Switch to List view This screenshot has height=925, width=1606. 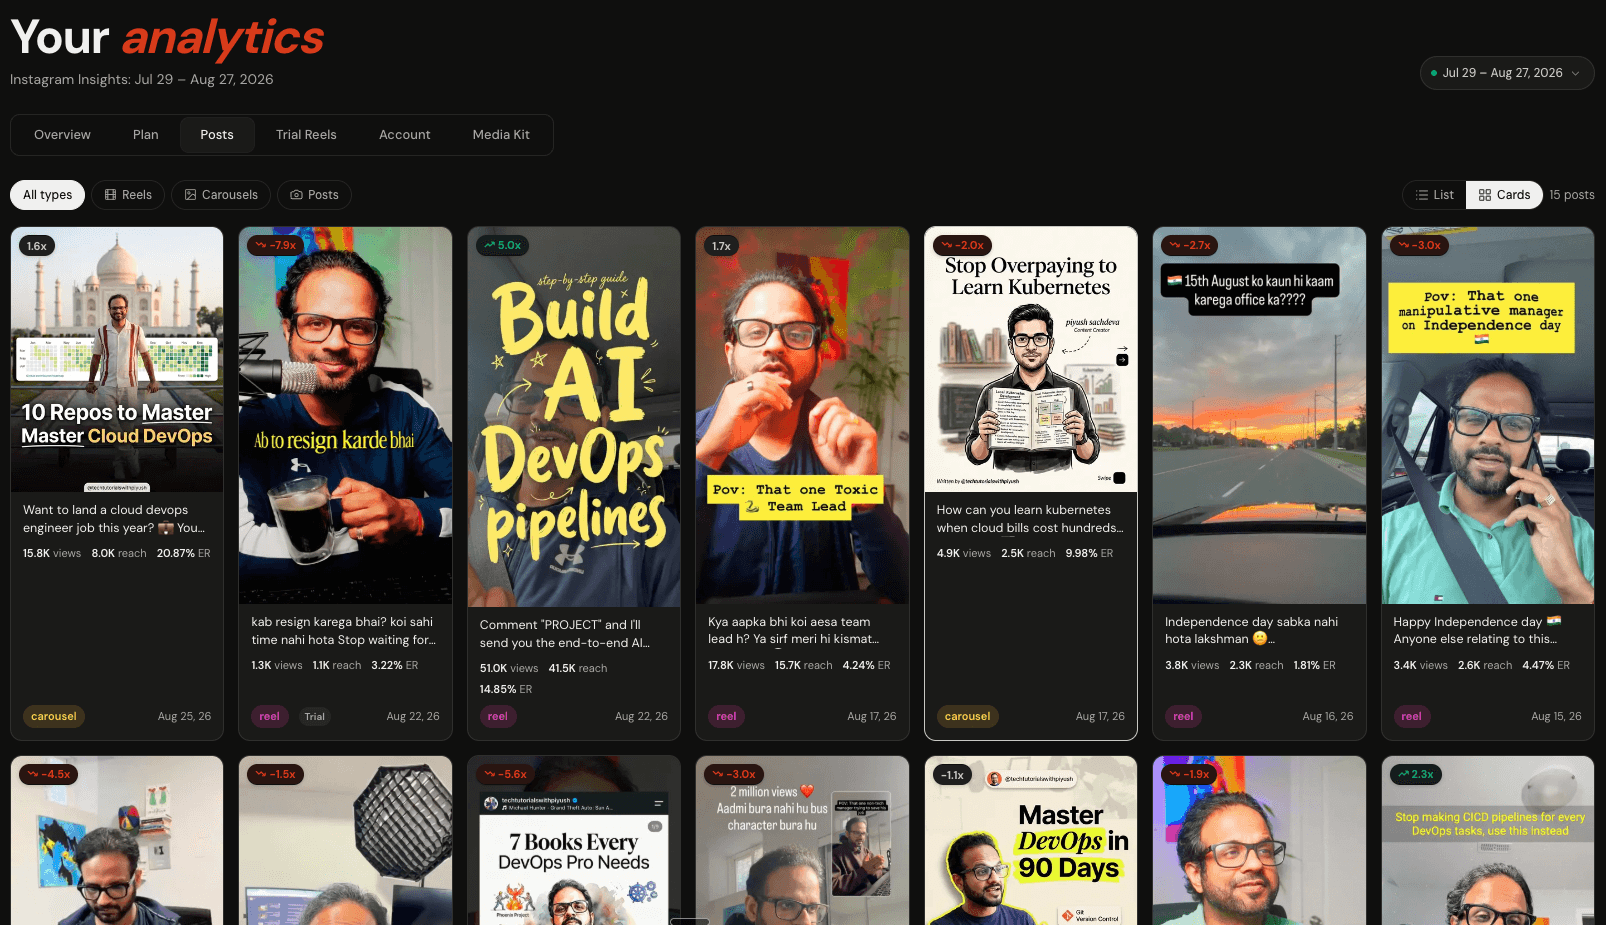click(x=1435, y=195)
